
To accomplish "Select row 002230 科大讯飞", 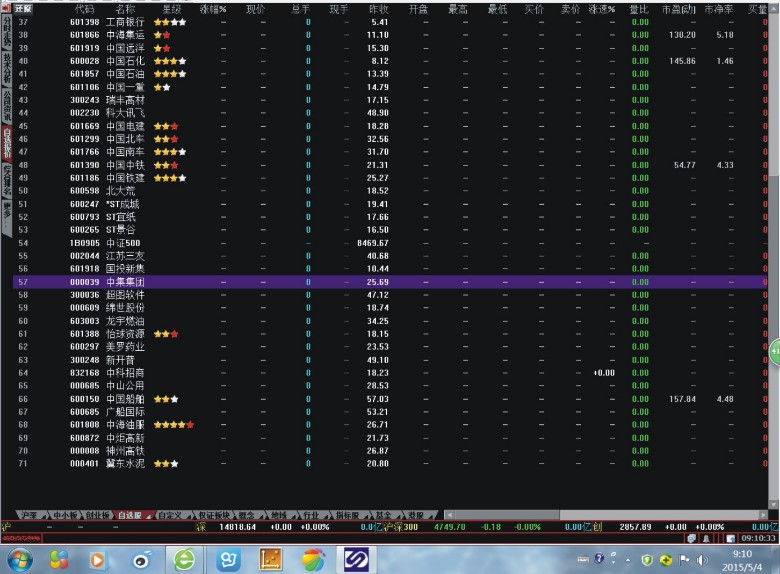I will (x=390, y=113).
